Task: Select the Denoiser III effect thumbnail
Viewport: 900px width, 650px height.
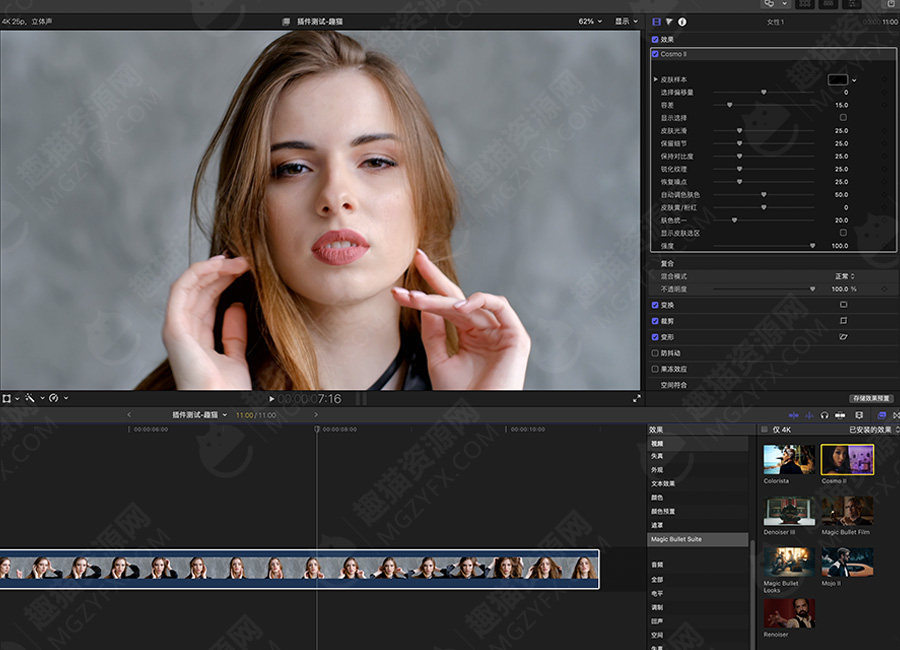Action: click(789, 512)
